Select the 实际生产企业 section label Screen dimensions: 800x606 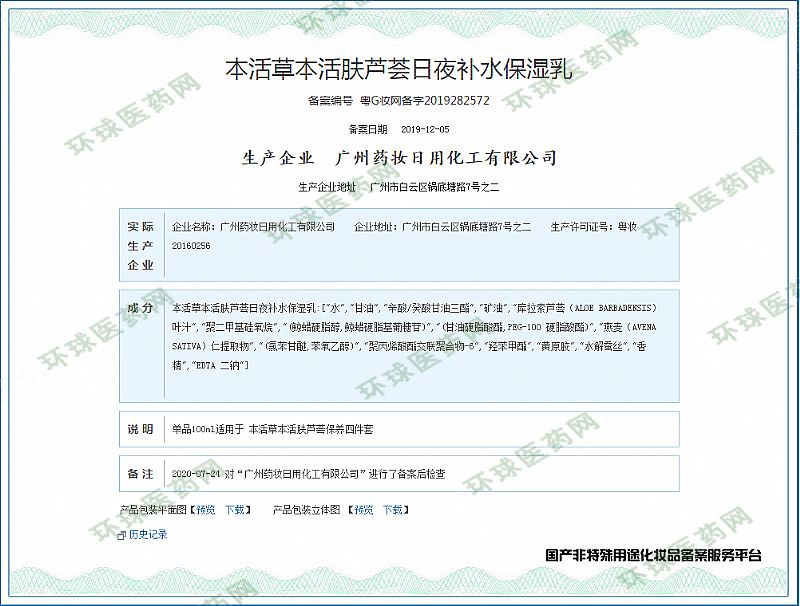[140, 245]
